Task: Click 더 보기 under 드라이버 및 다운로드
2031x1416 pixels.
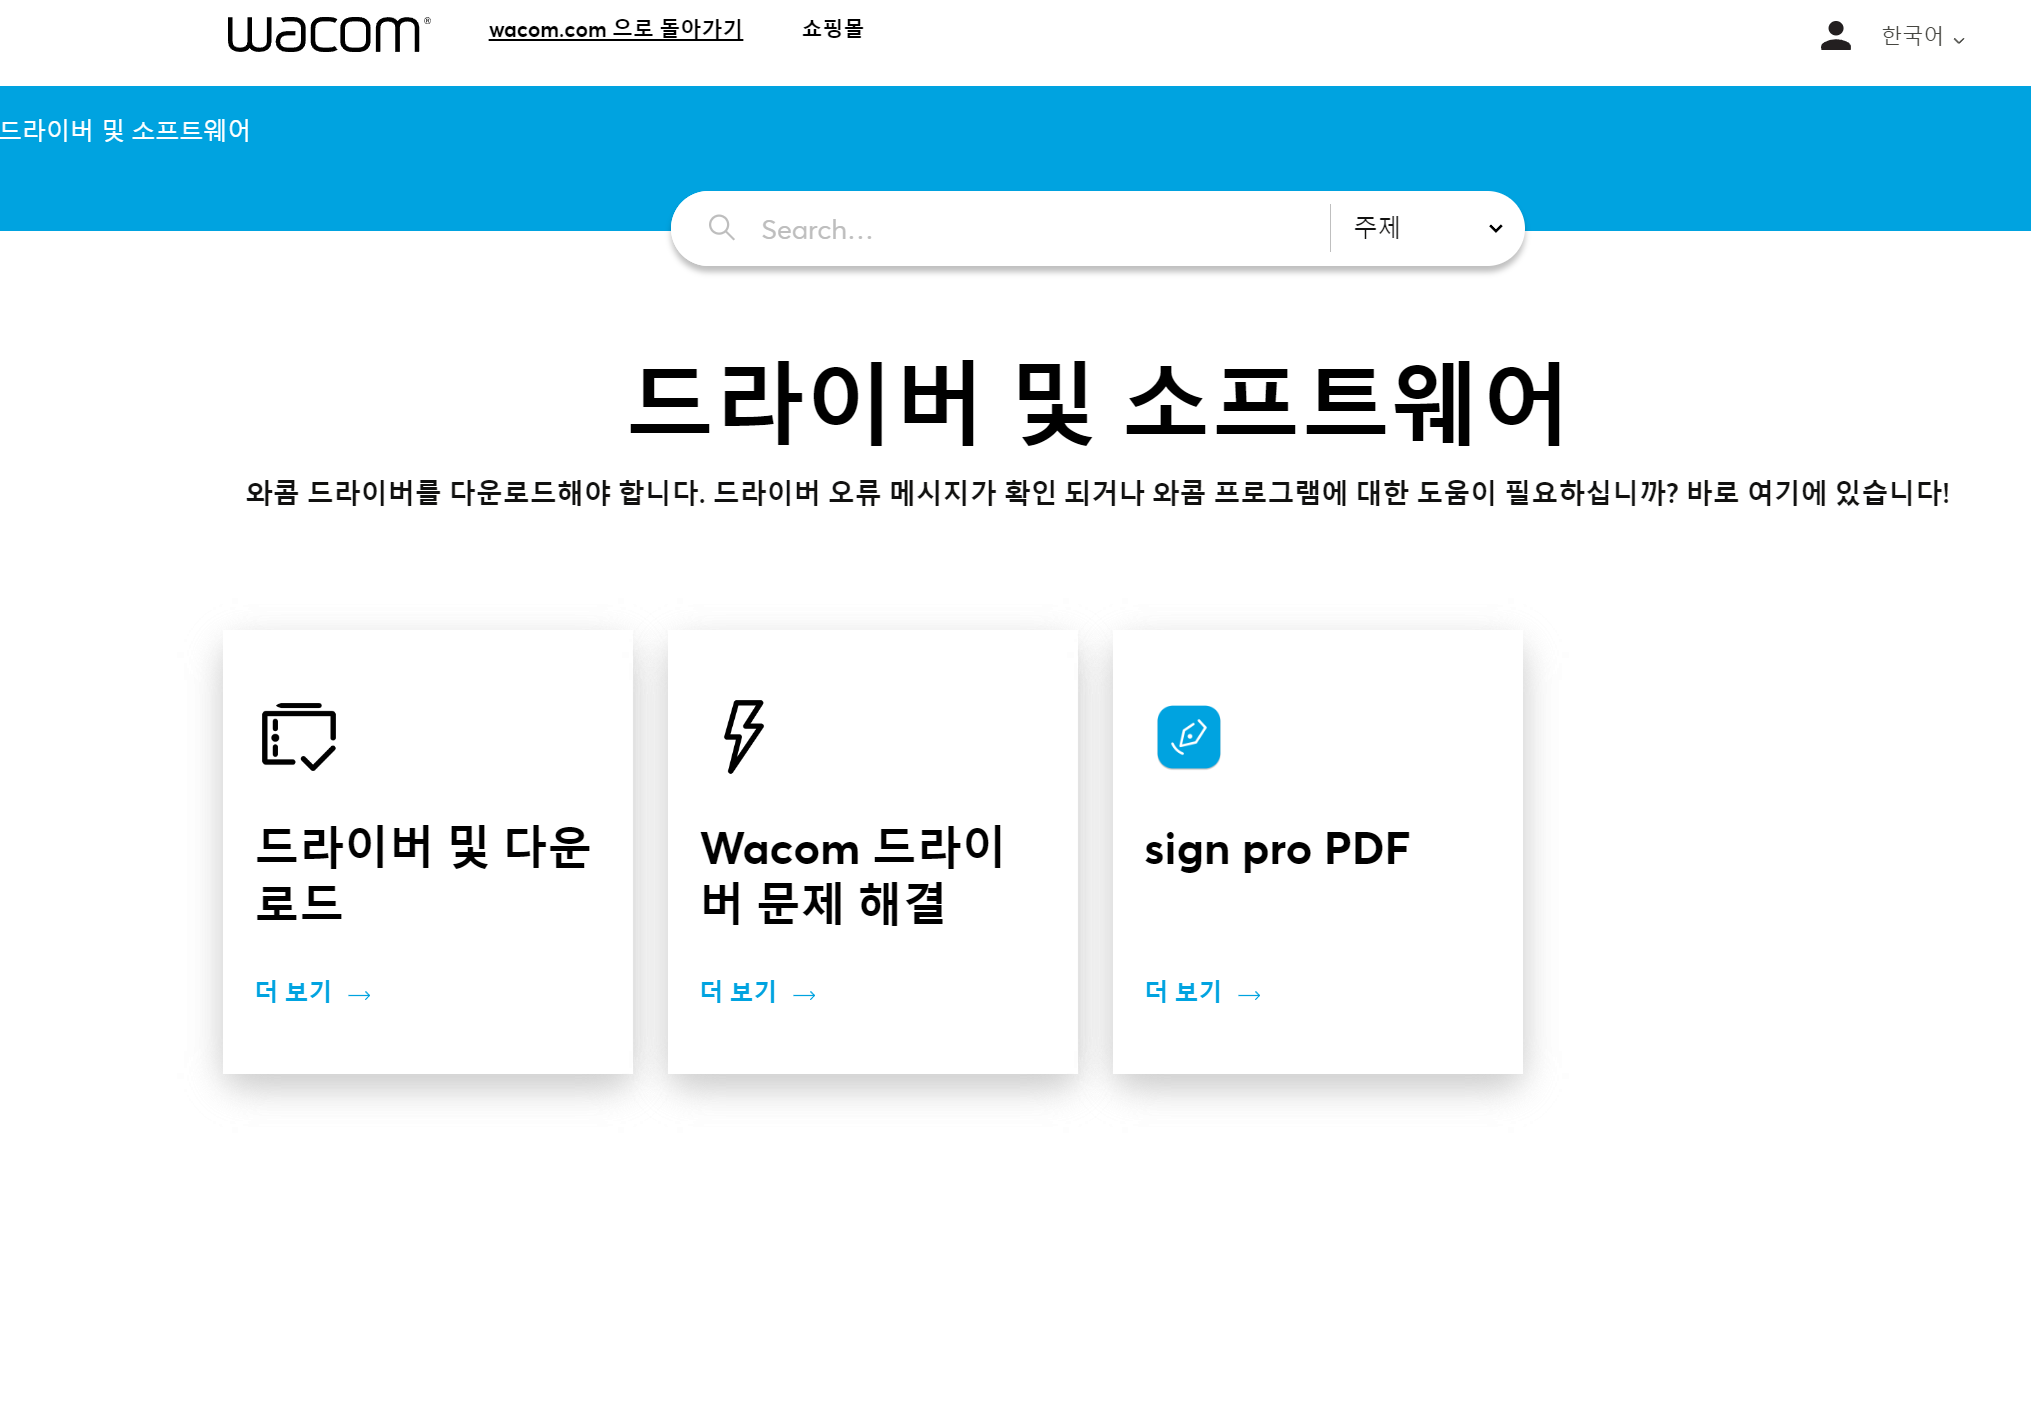Action: point(313,992)
